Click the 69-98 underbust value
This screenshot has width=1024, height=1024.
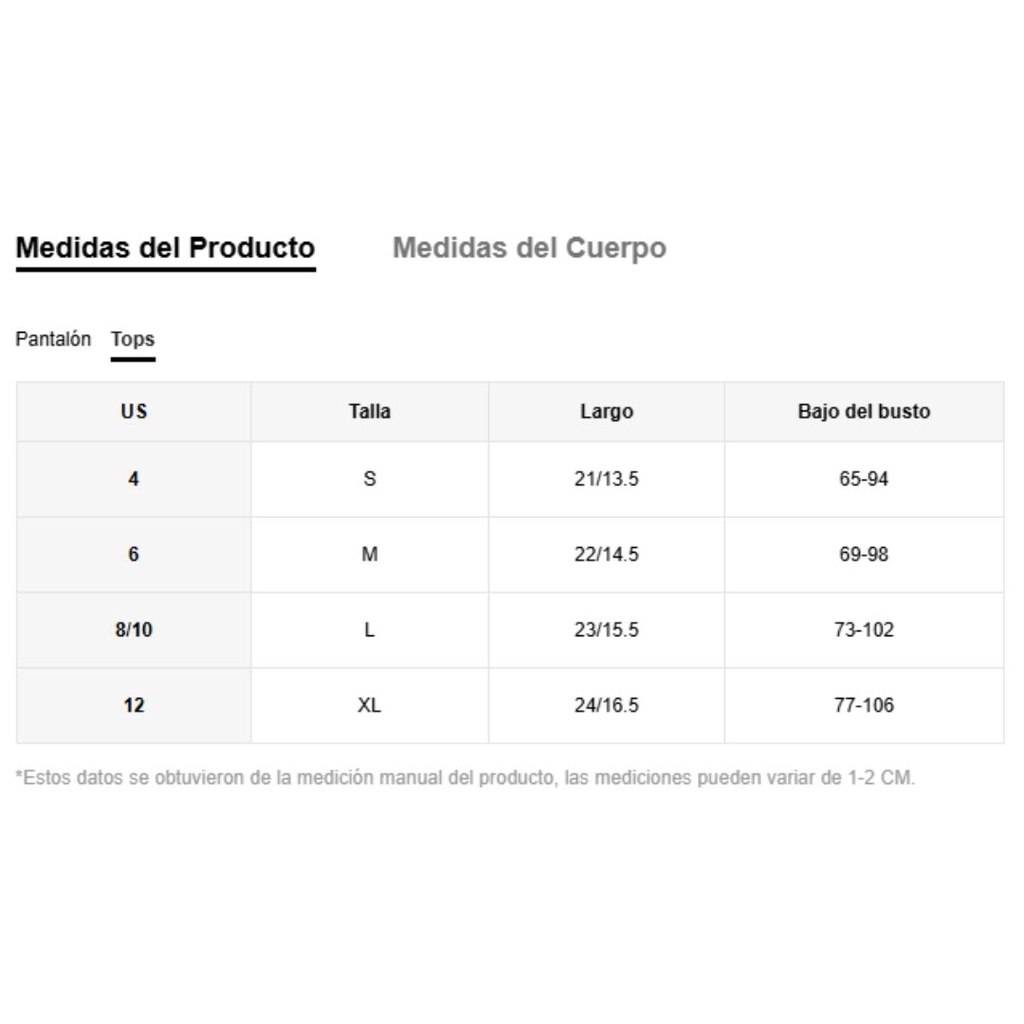pos(864,554)
